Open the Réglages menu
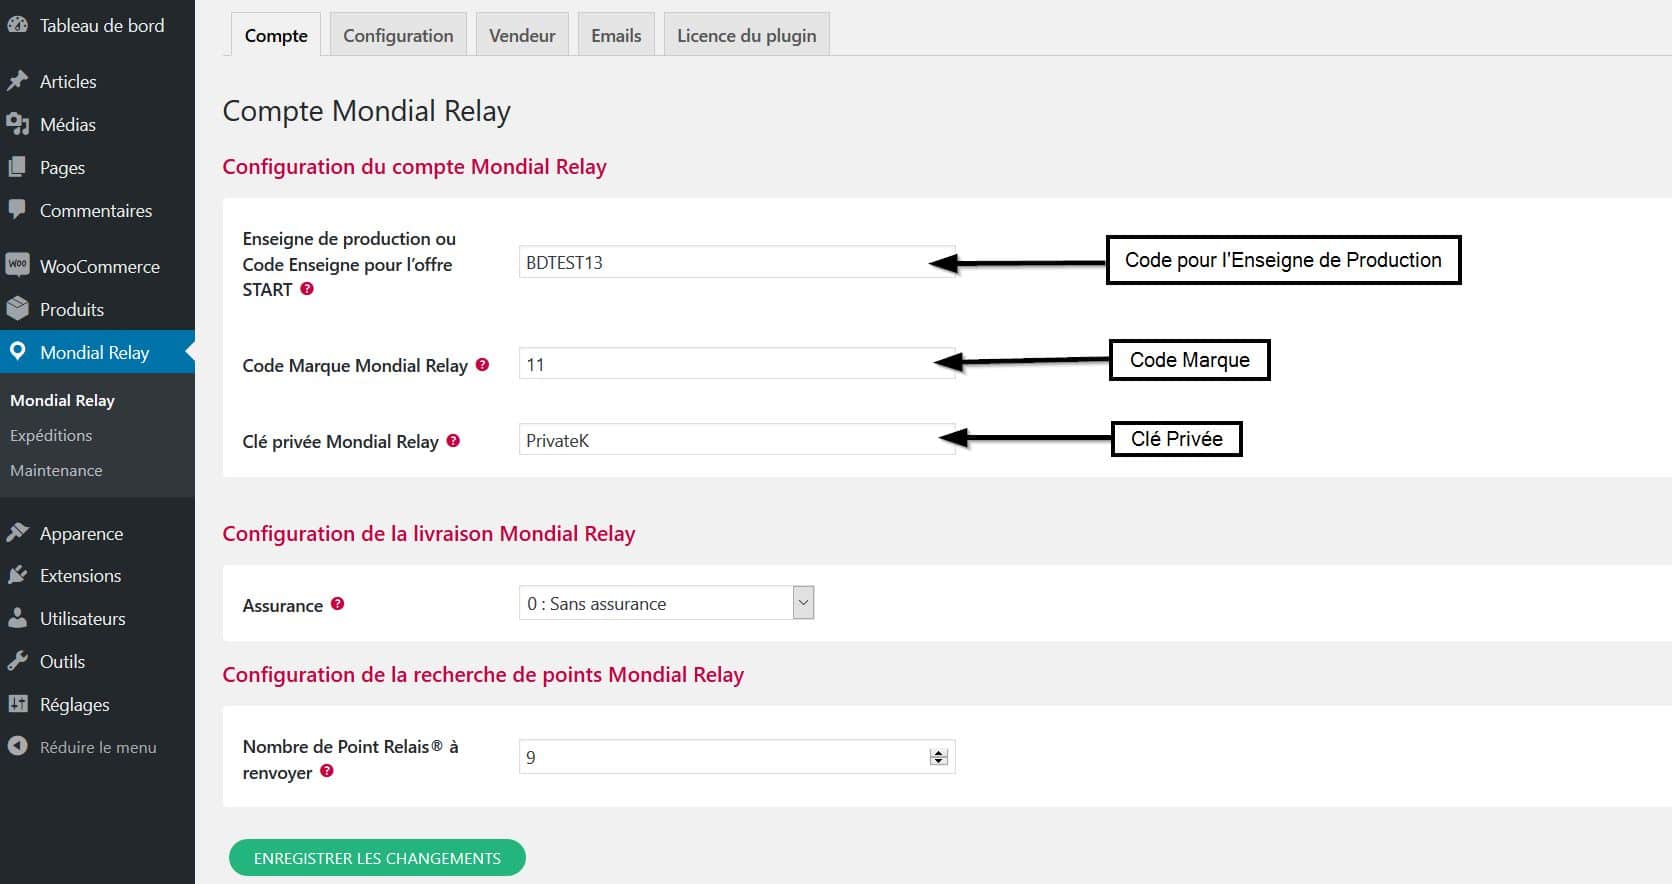The image size is (1672, 884). pos(97,704)
